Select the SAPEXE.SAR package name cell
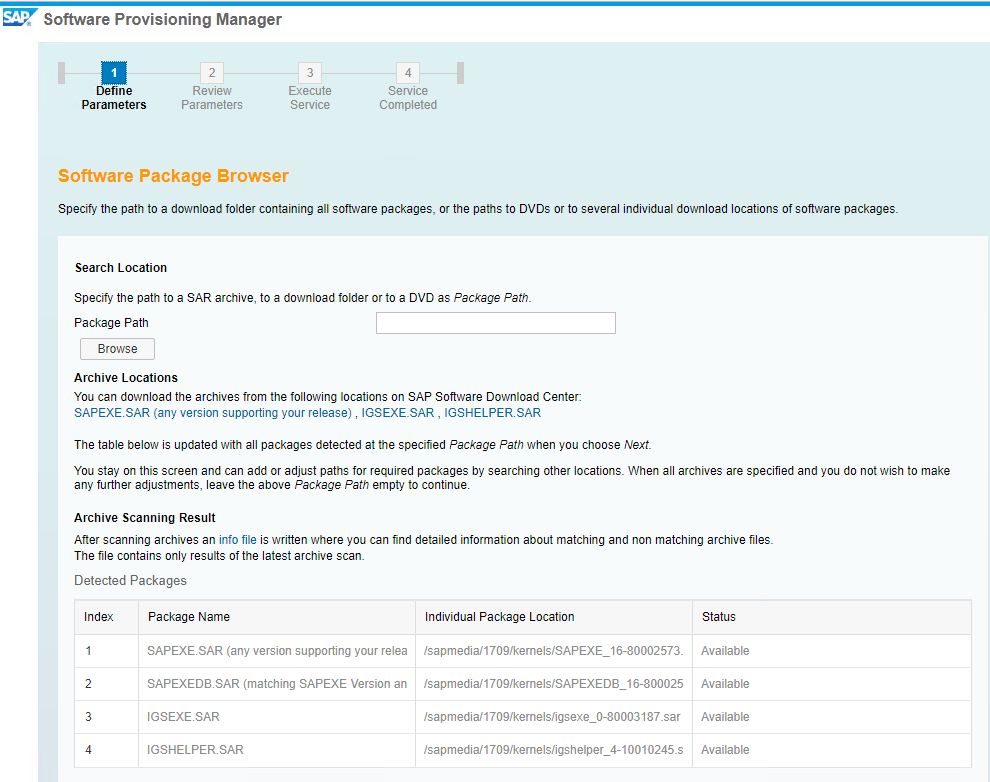The image size is (990, 782). pos(277,651)
